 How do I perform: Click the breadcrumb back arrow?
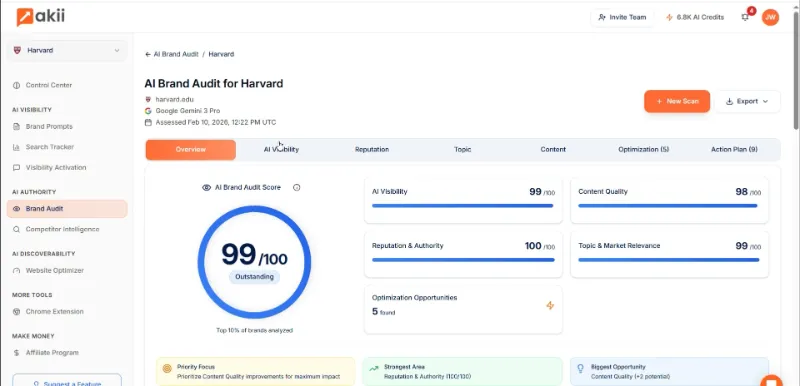click(148, 54)
